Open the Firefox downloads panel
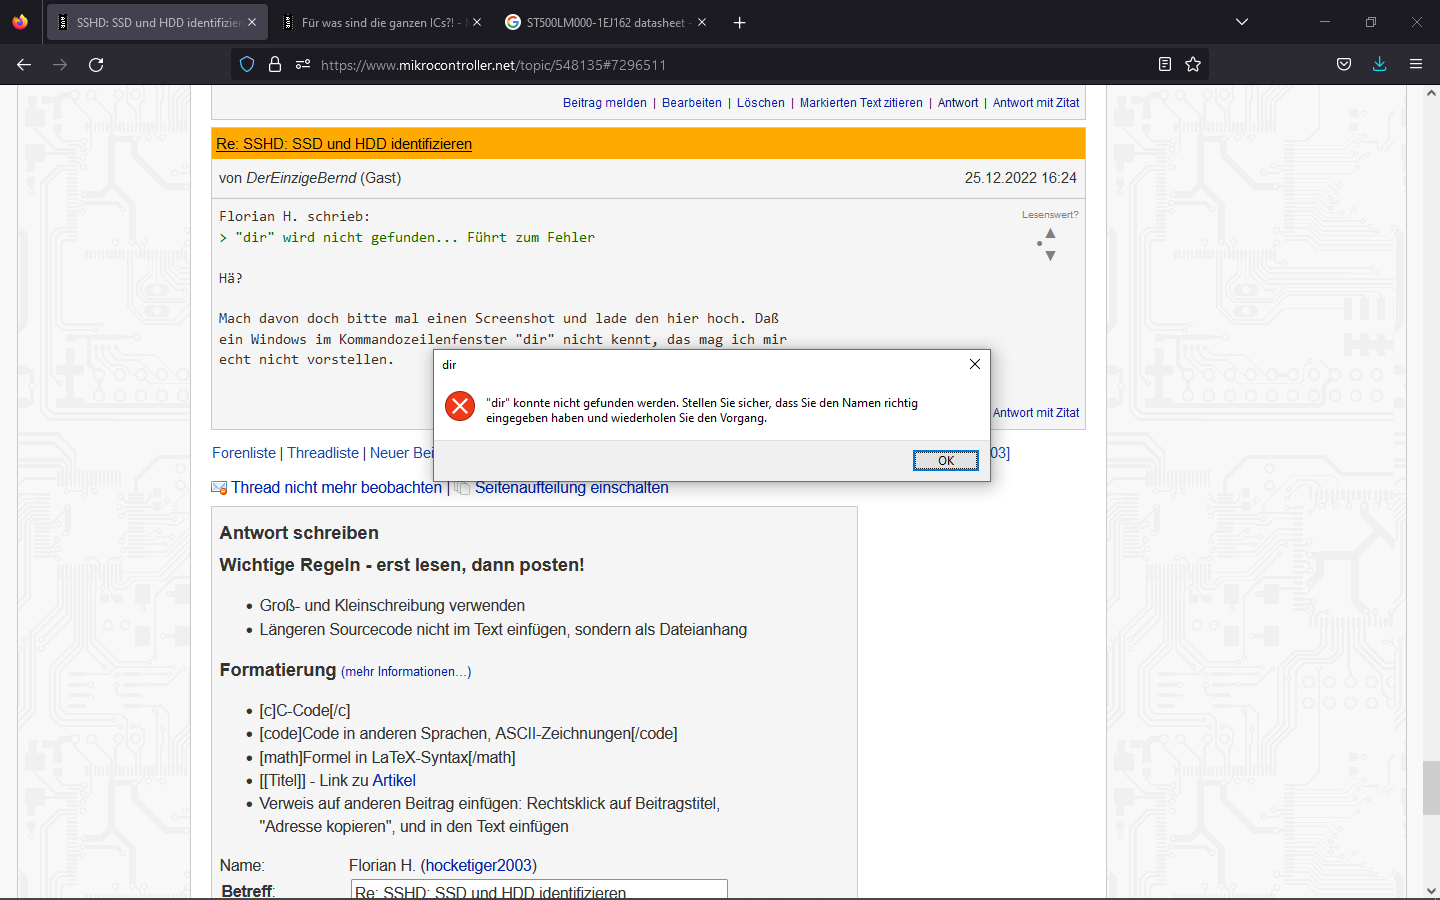The width and height of the screenshot is (1440, 900). [1380, 65]
